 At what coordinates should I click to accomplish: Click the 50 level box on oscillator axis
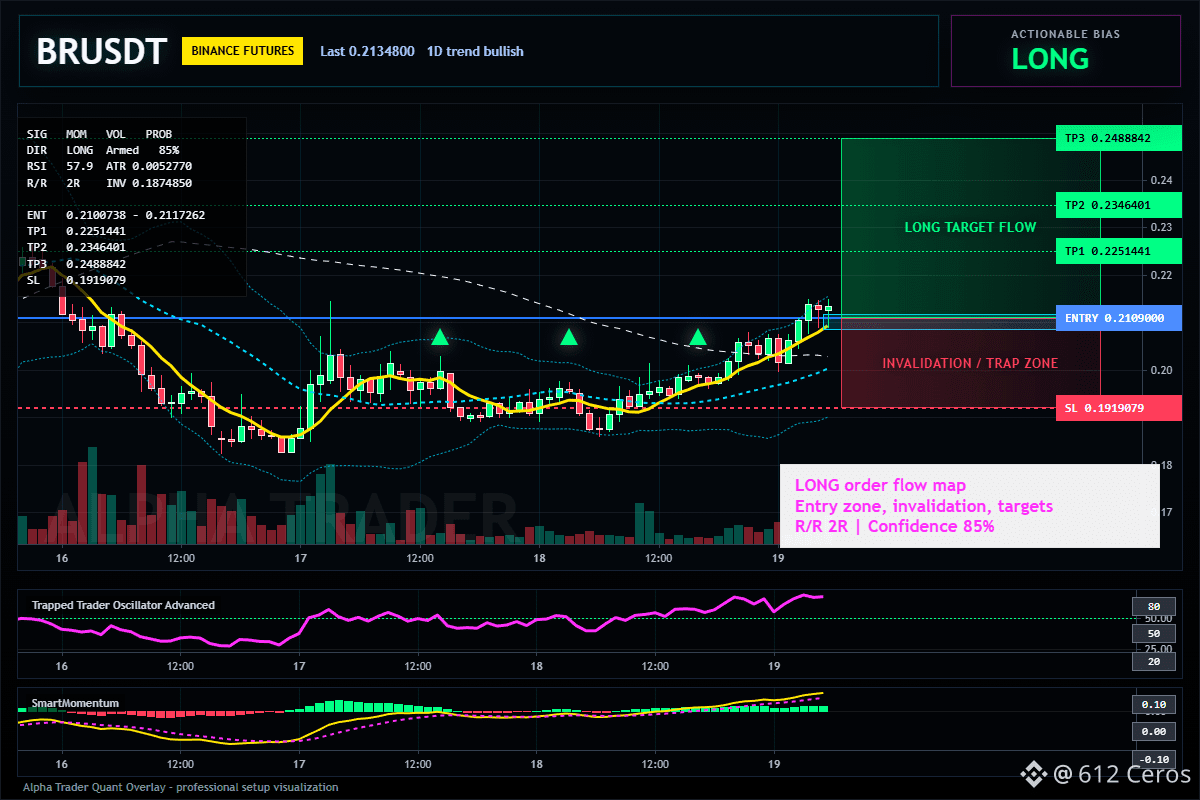(x=1153, y=634)
